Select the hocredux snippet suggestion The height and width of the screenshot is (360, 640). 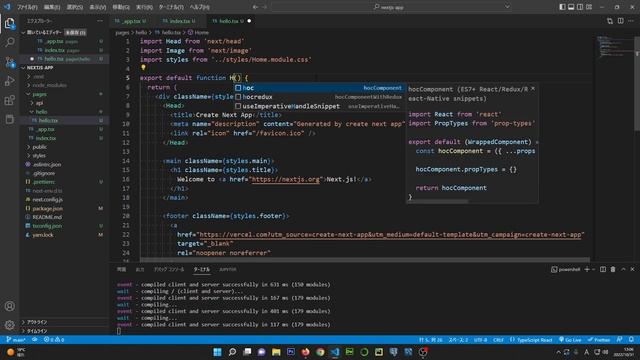click(x=319, y=97)
